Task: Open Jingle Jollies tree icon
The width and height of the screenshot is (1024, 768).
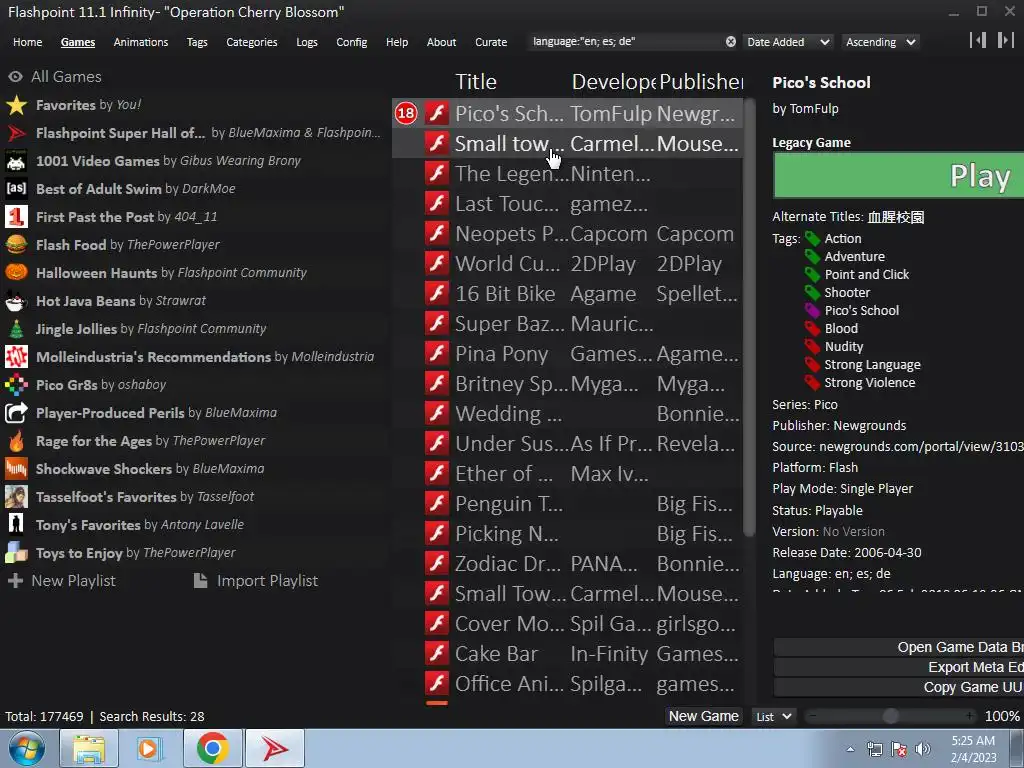Action: [x=16, y=328]
